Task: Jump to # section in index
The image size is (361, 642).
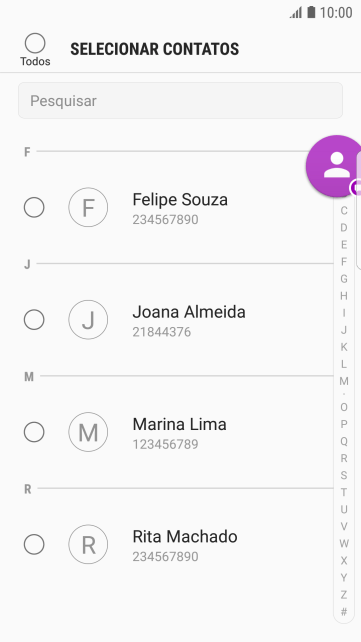Action: click(x=344, y=612)
